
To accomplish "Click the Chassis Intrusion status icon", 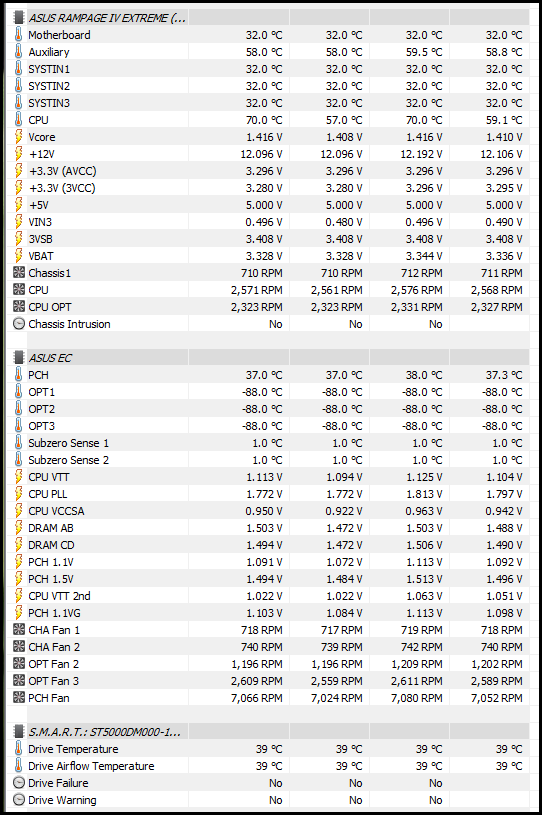I will point(19,324).
